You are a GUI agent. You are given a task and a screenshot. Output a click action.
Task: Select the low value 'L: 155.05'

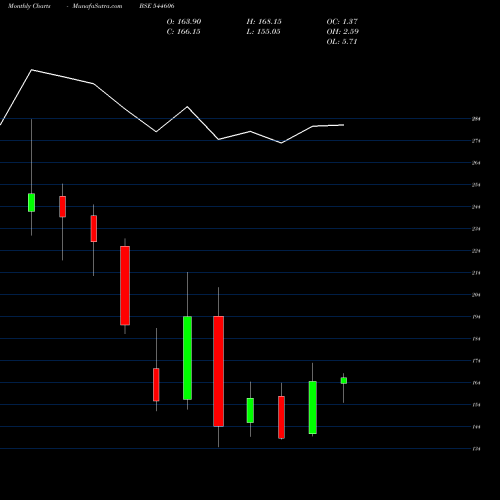pos(263,32)
